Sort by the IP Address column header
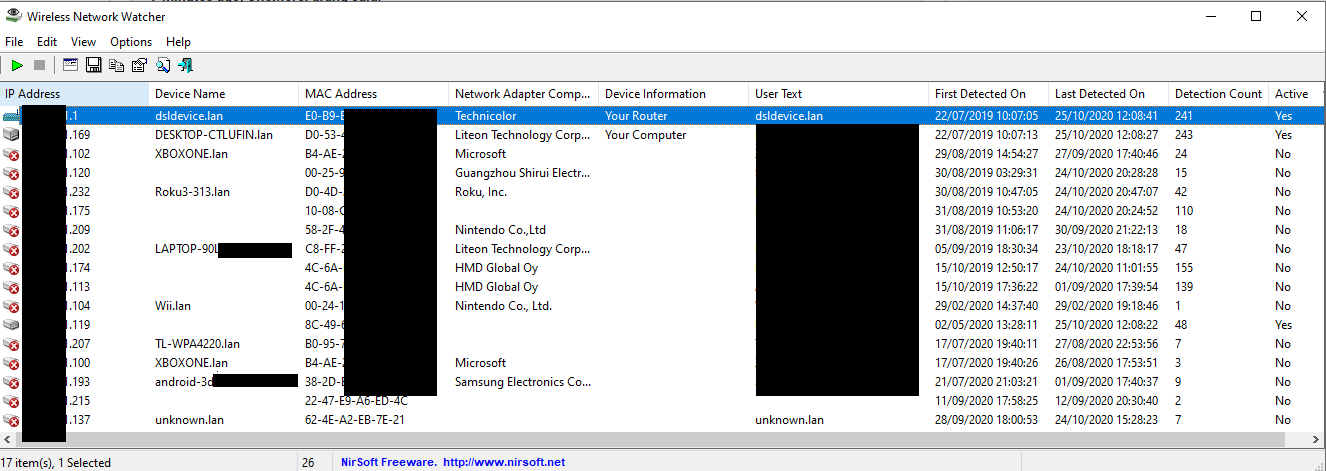The width and height of the screenshot is (1326, 471). (x=75, y=94)
